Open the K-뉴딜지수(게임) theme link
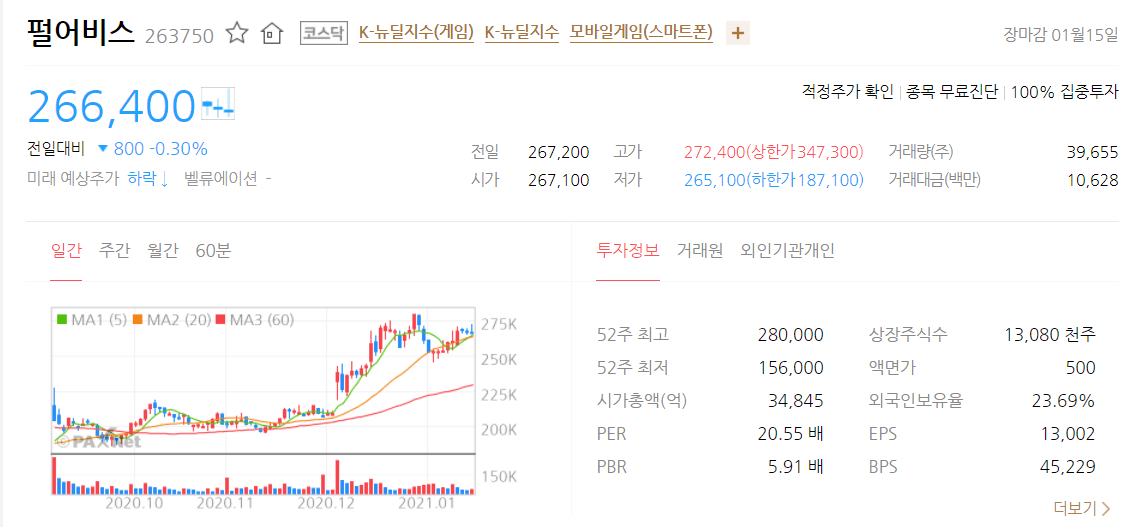Screen dimensions: 1128x527 point(416,32)
